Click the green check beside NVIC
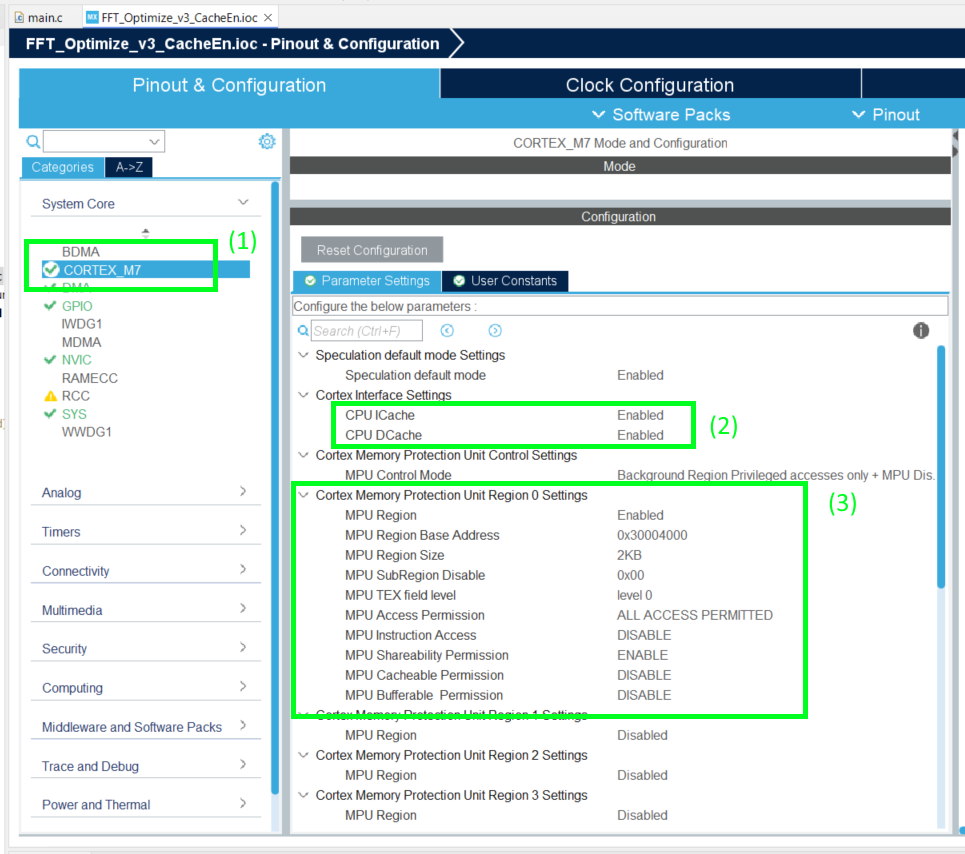Image resolution: width=965 pixels, height=854 pixels. coord(50,360)
